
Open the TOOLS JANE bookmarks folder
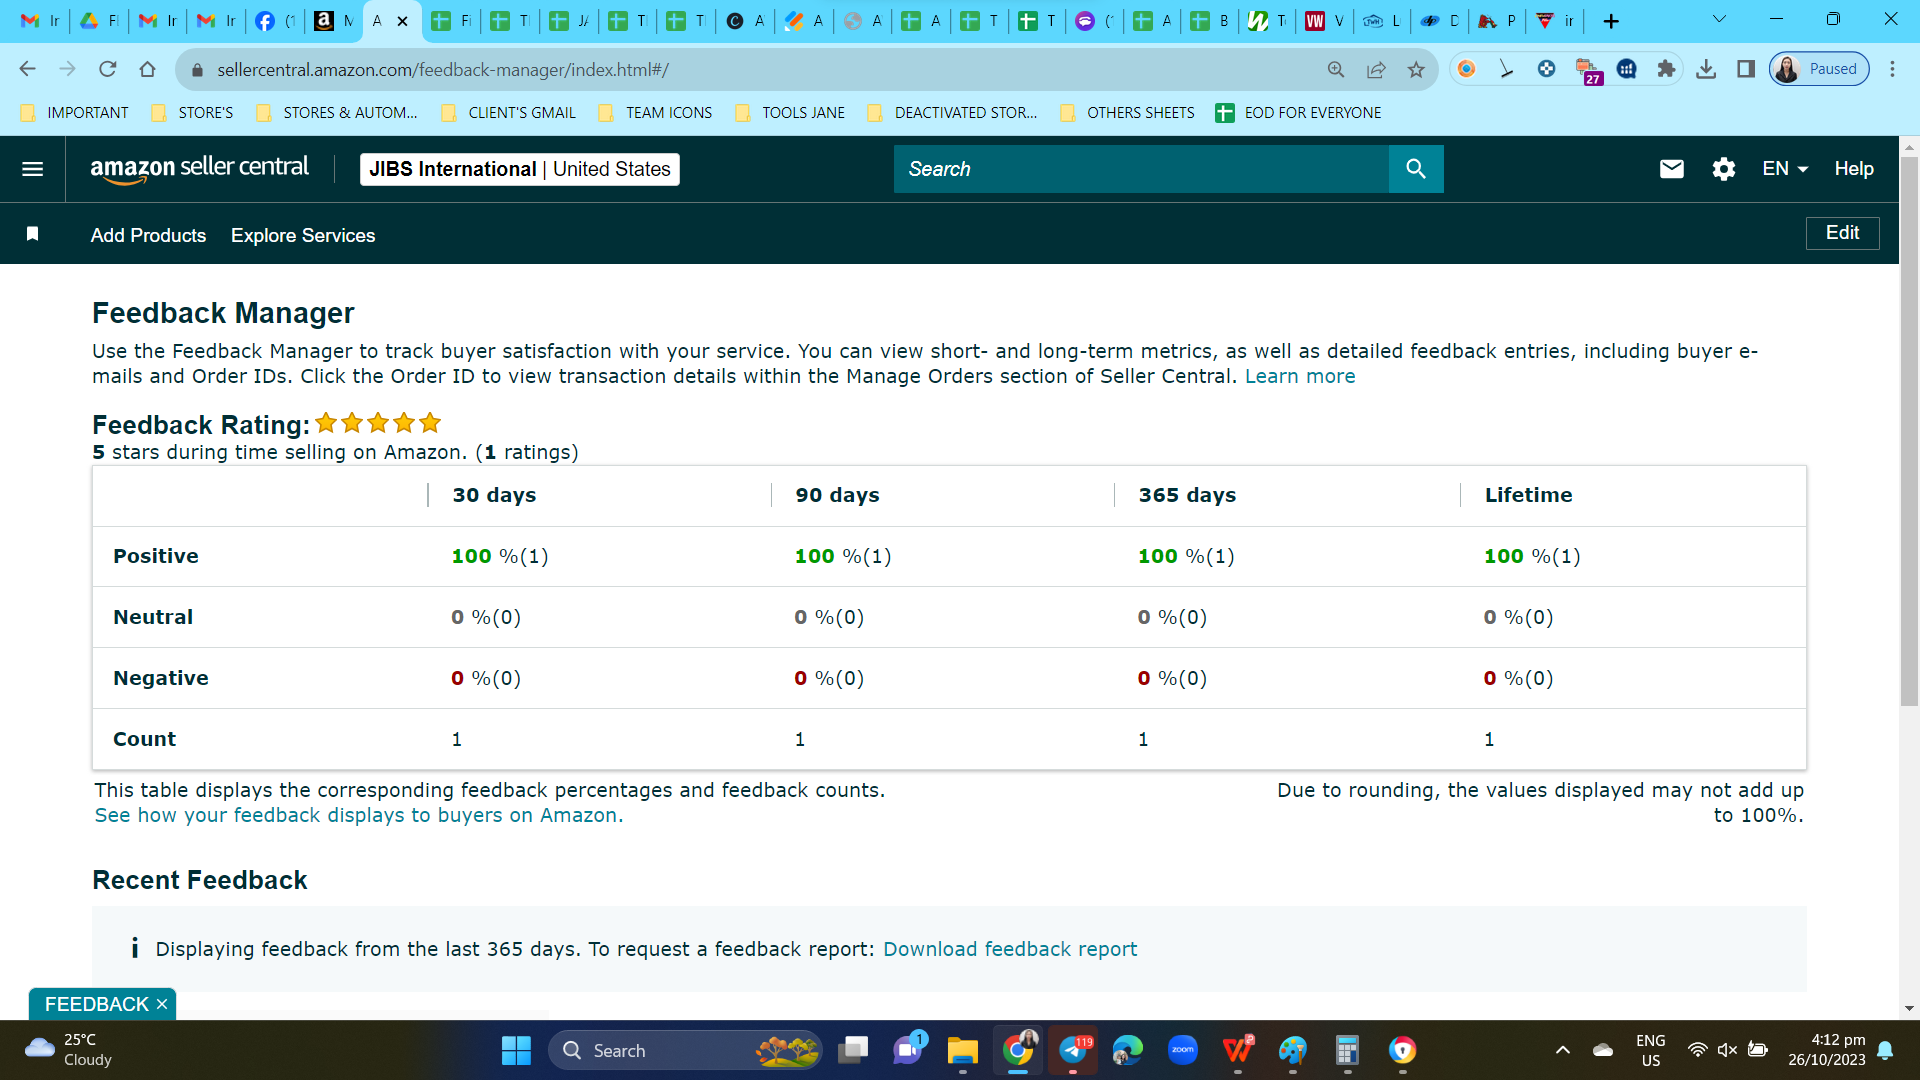790,113
